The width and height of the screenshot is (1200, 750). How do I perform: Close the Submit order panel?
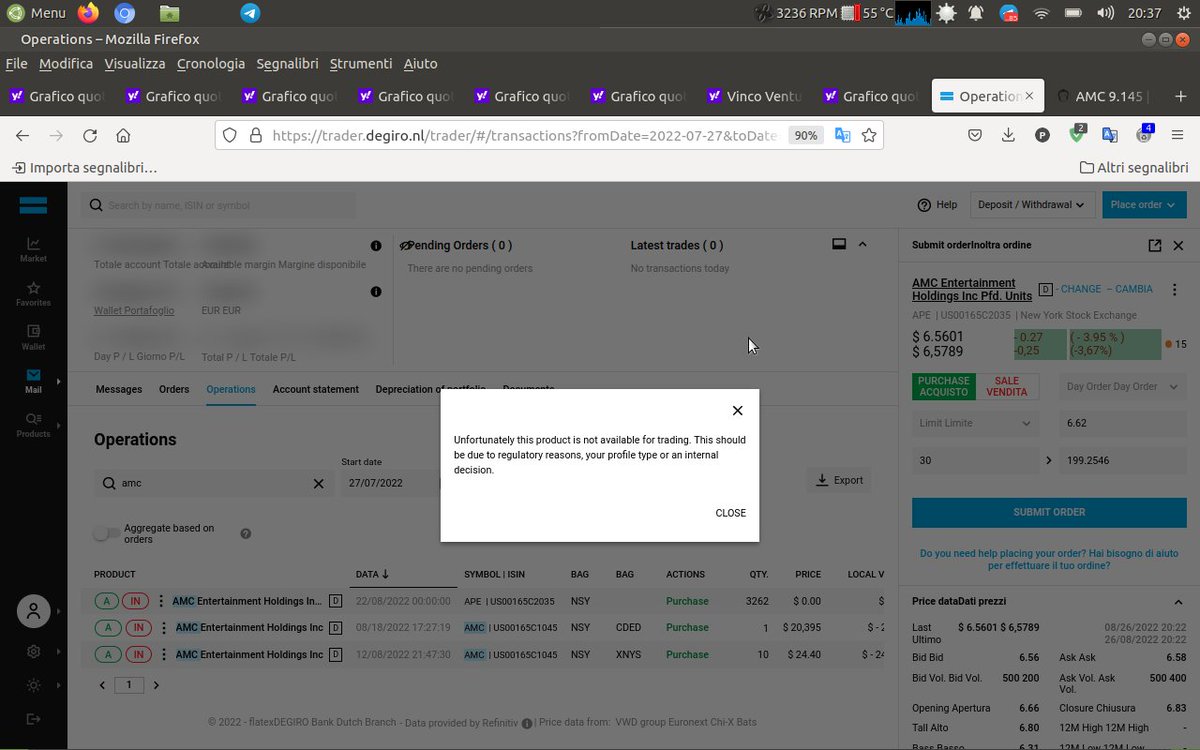(1178, 245)
